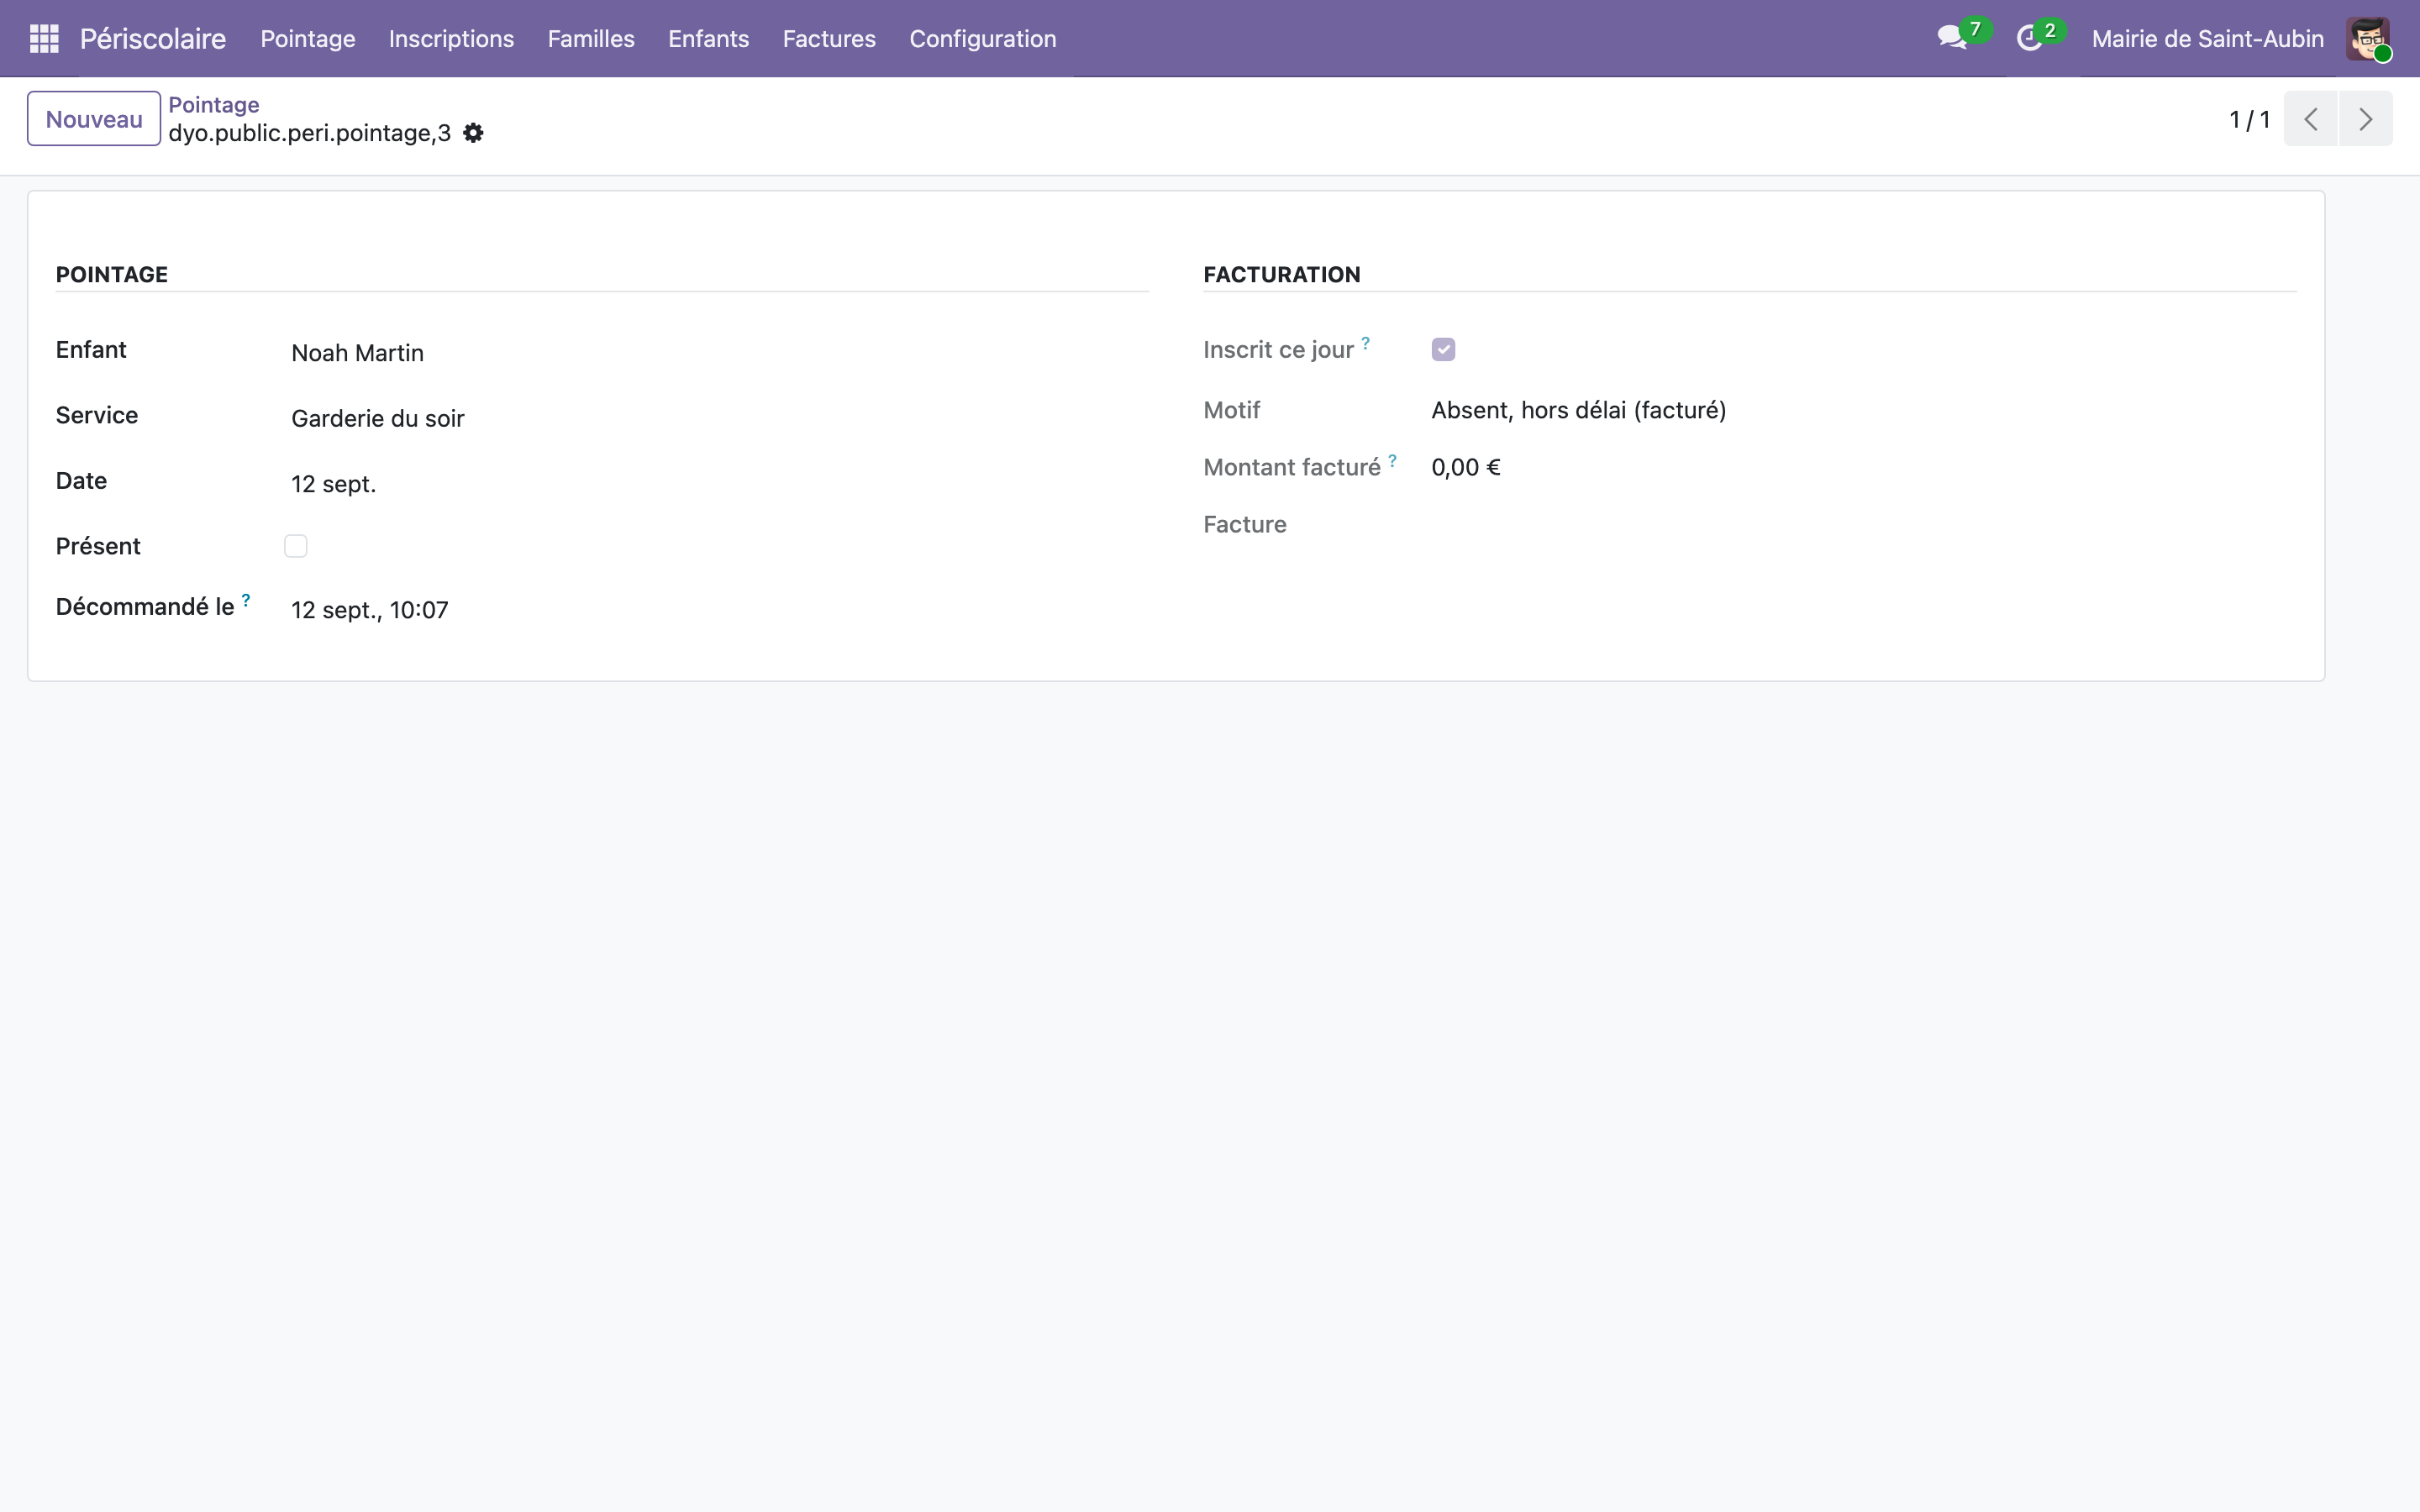Open the gear actions menu beside record name
Screen dimensions: 2420x1512
click(x=473, y=133)
